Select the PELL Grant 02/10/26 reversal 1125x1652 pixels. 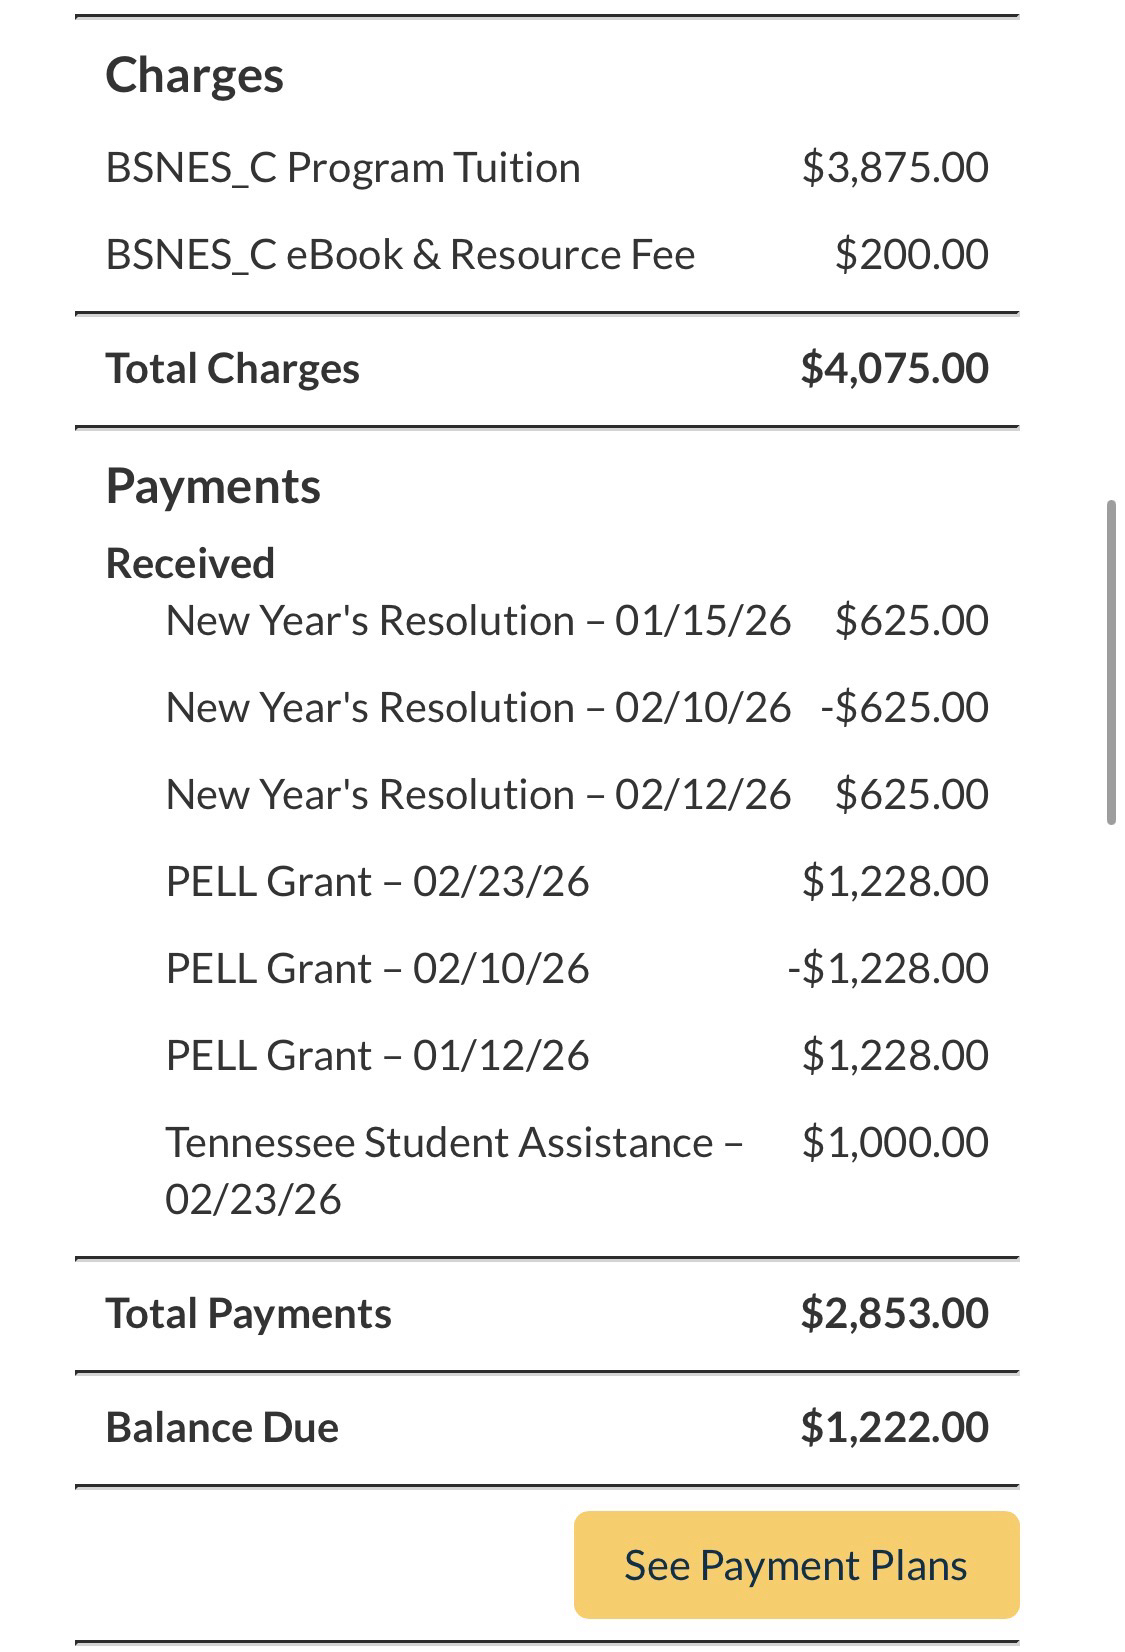pyautogui.click(x=377, y=969)
